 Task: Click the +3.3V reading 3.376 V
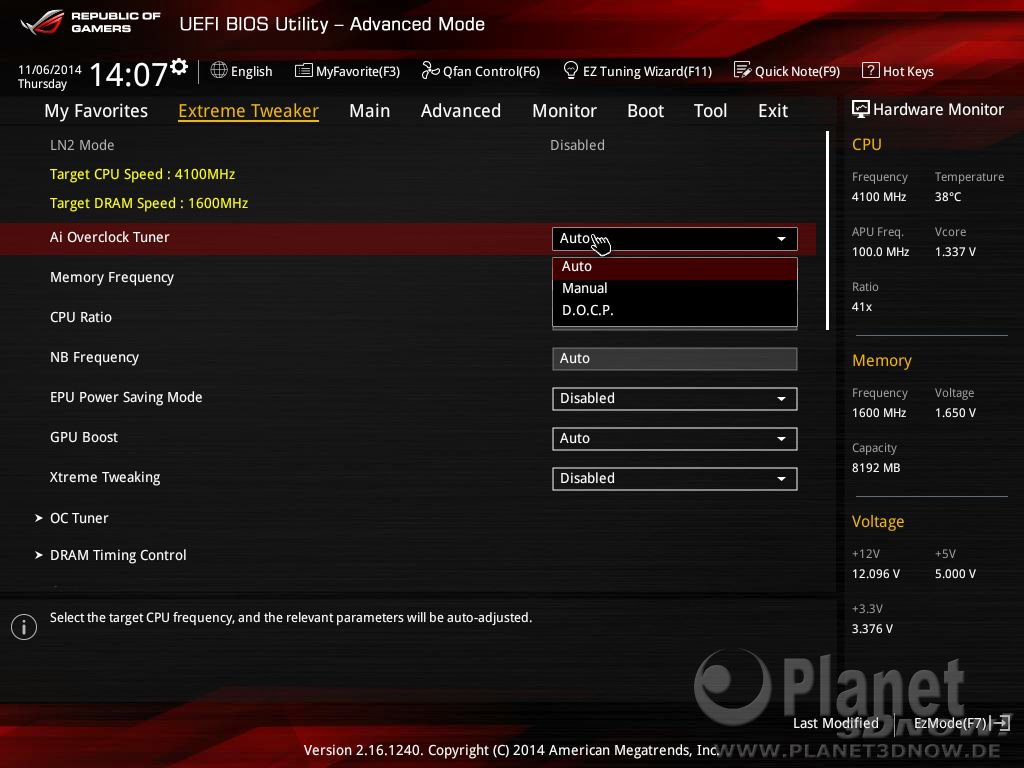point(872,629)
